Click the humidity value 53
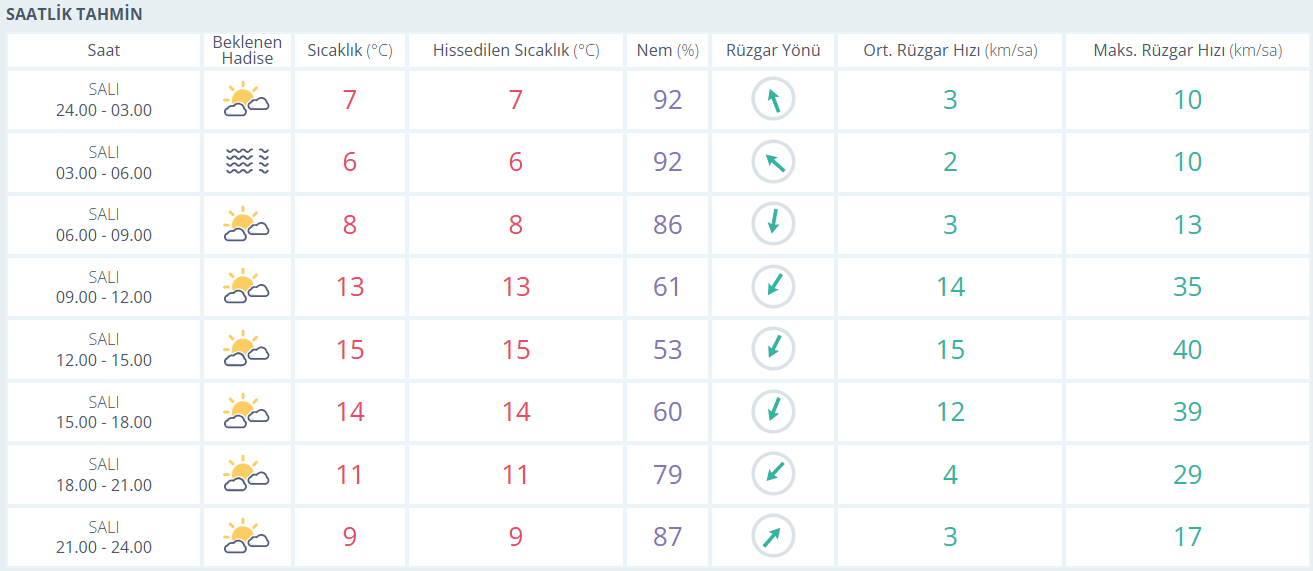 pyautogui.click(x=667, y=349)
